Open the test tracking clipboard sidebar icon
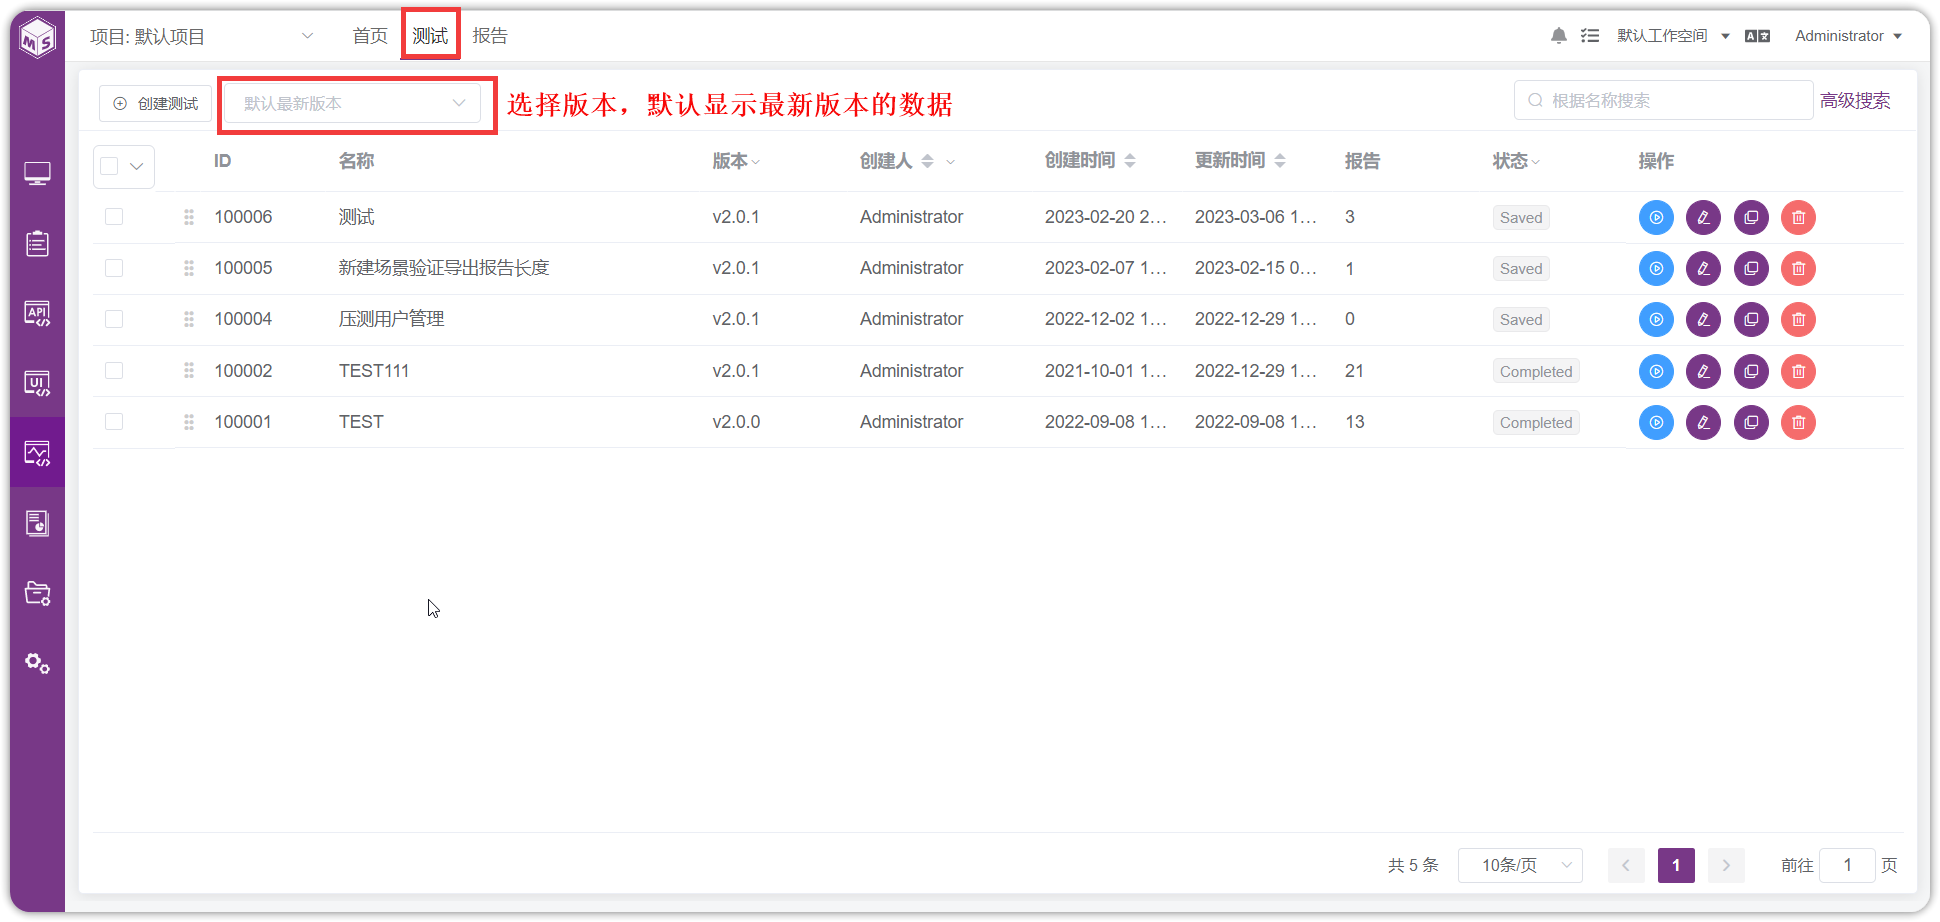This screenshot has width=1940, height=922. [x=37, y=243]
